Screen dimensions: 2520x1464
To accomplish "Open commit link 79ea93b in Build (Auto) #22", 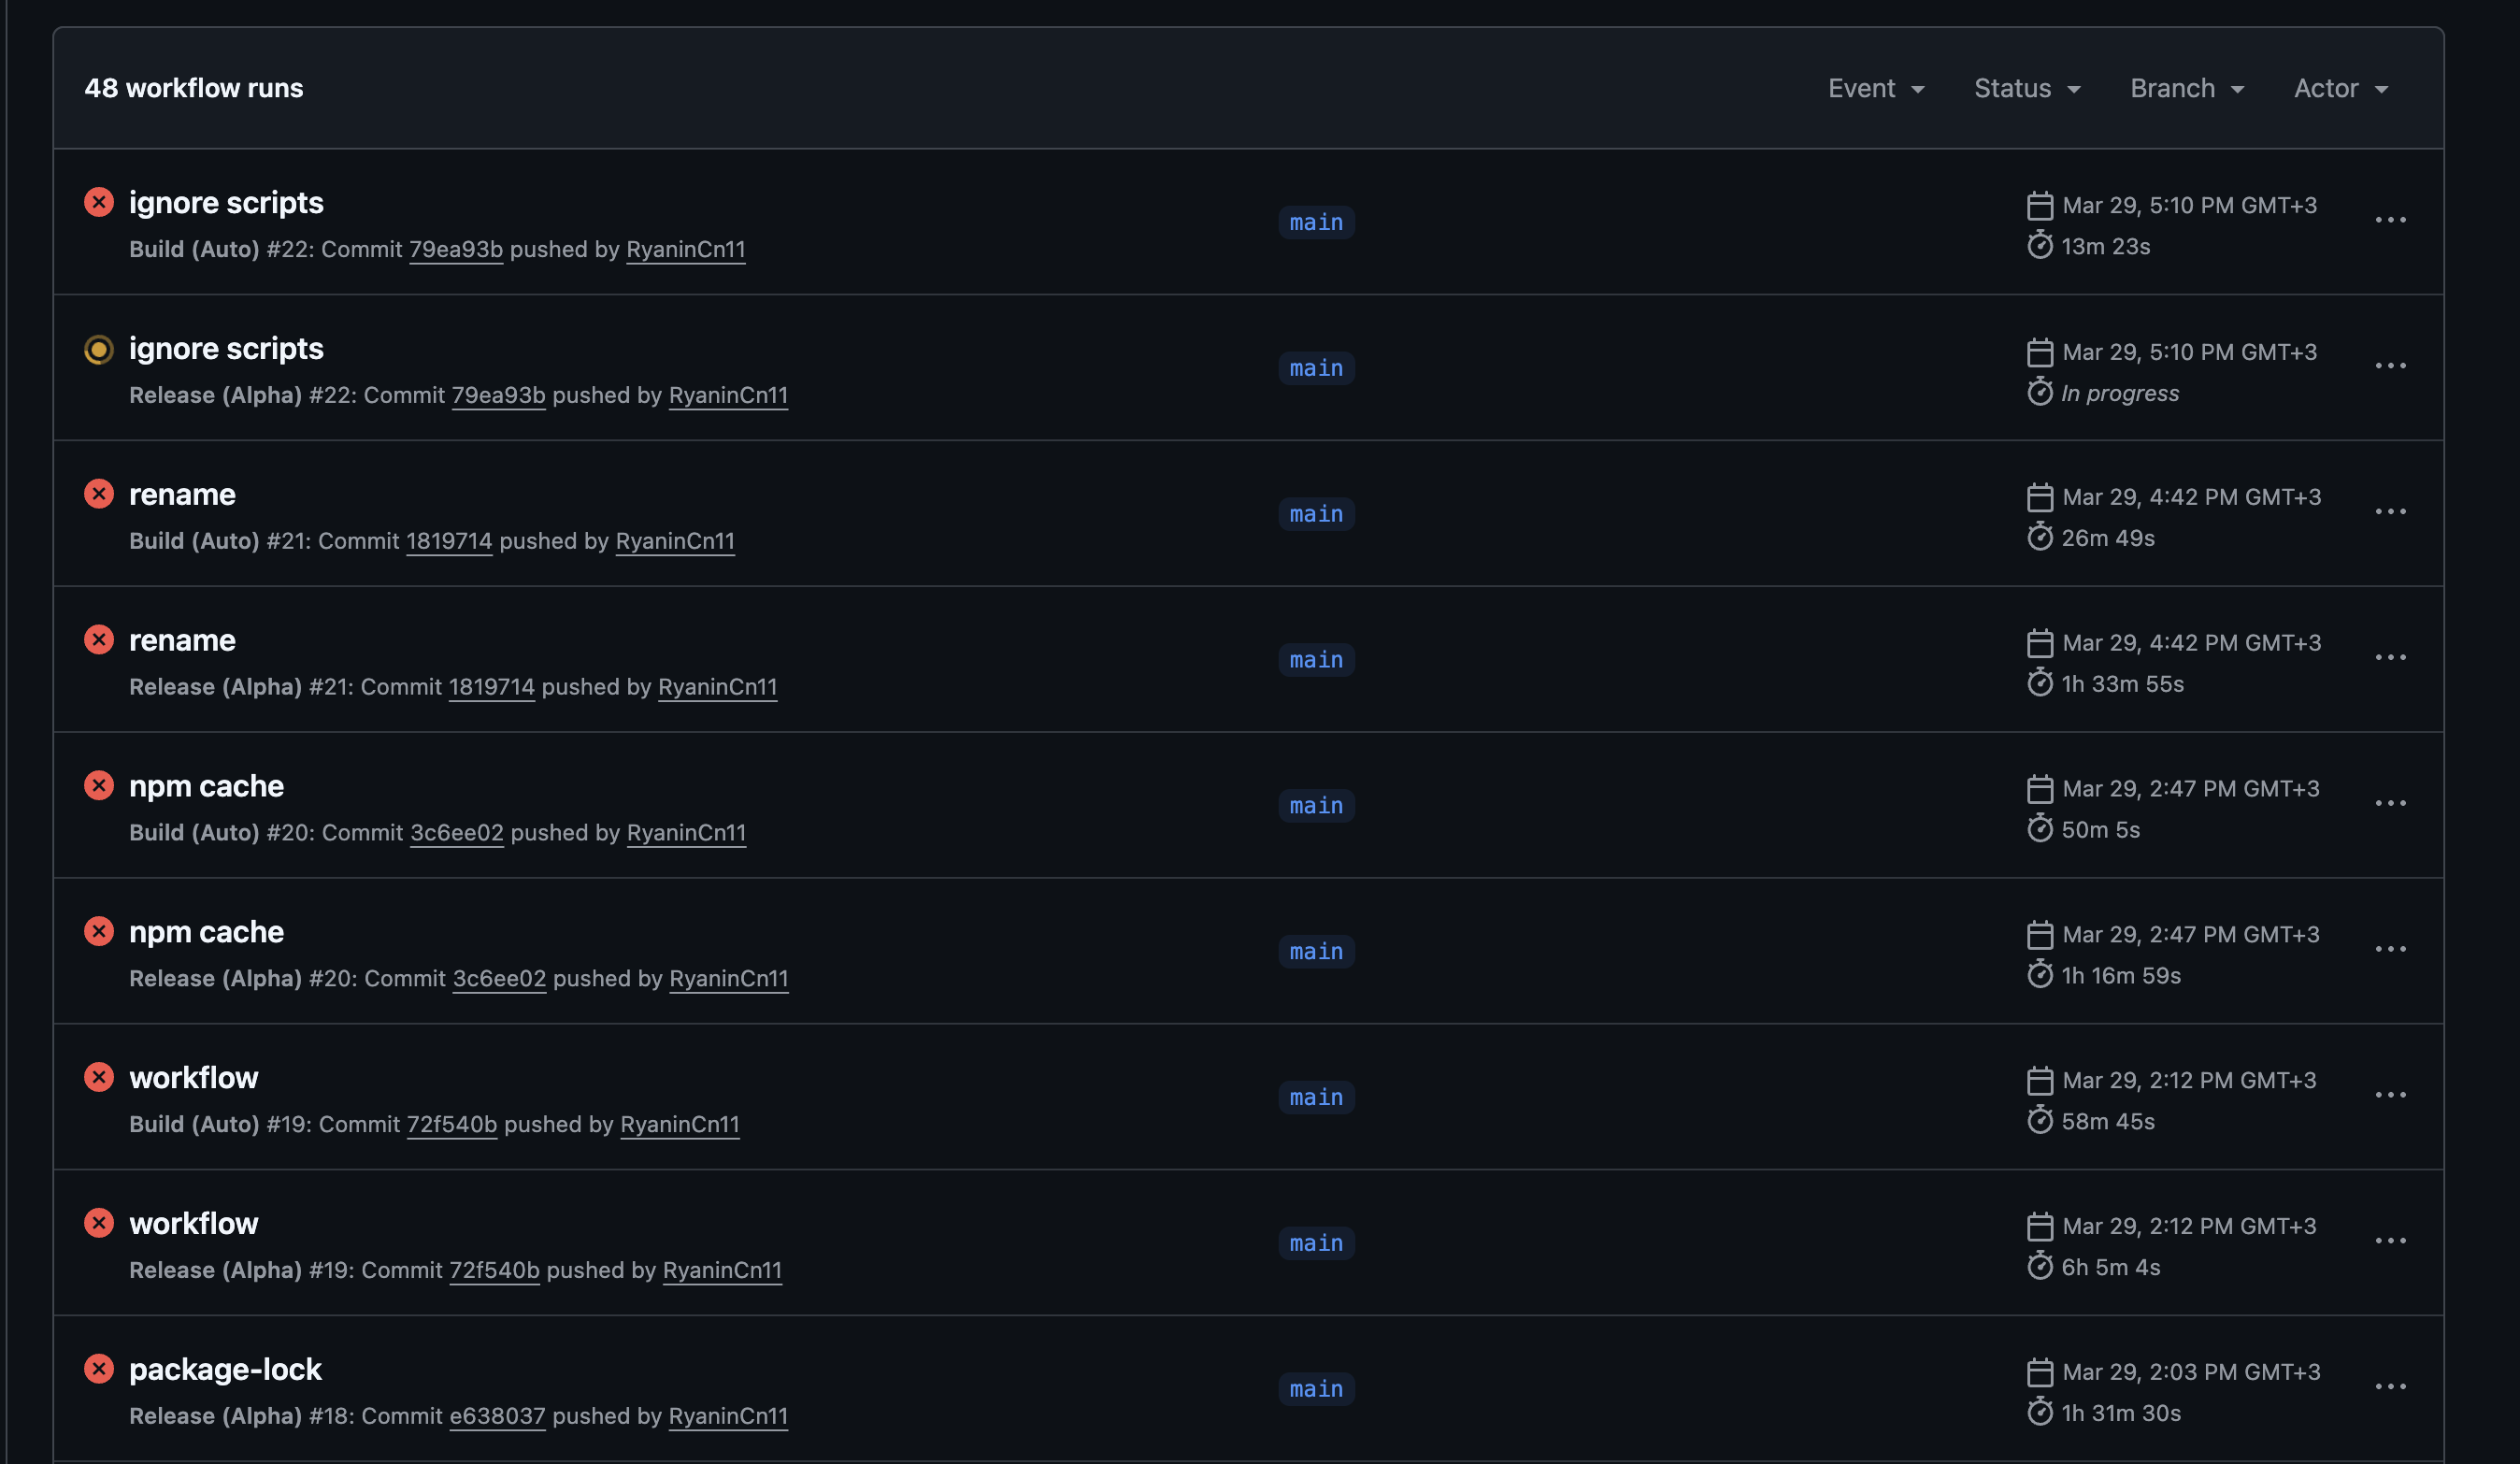I will 455,249.
